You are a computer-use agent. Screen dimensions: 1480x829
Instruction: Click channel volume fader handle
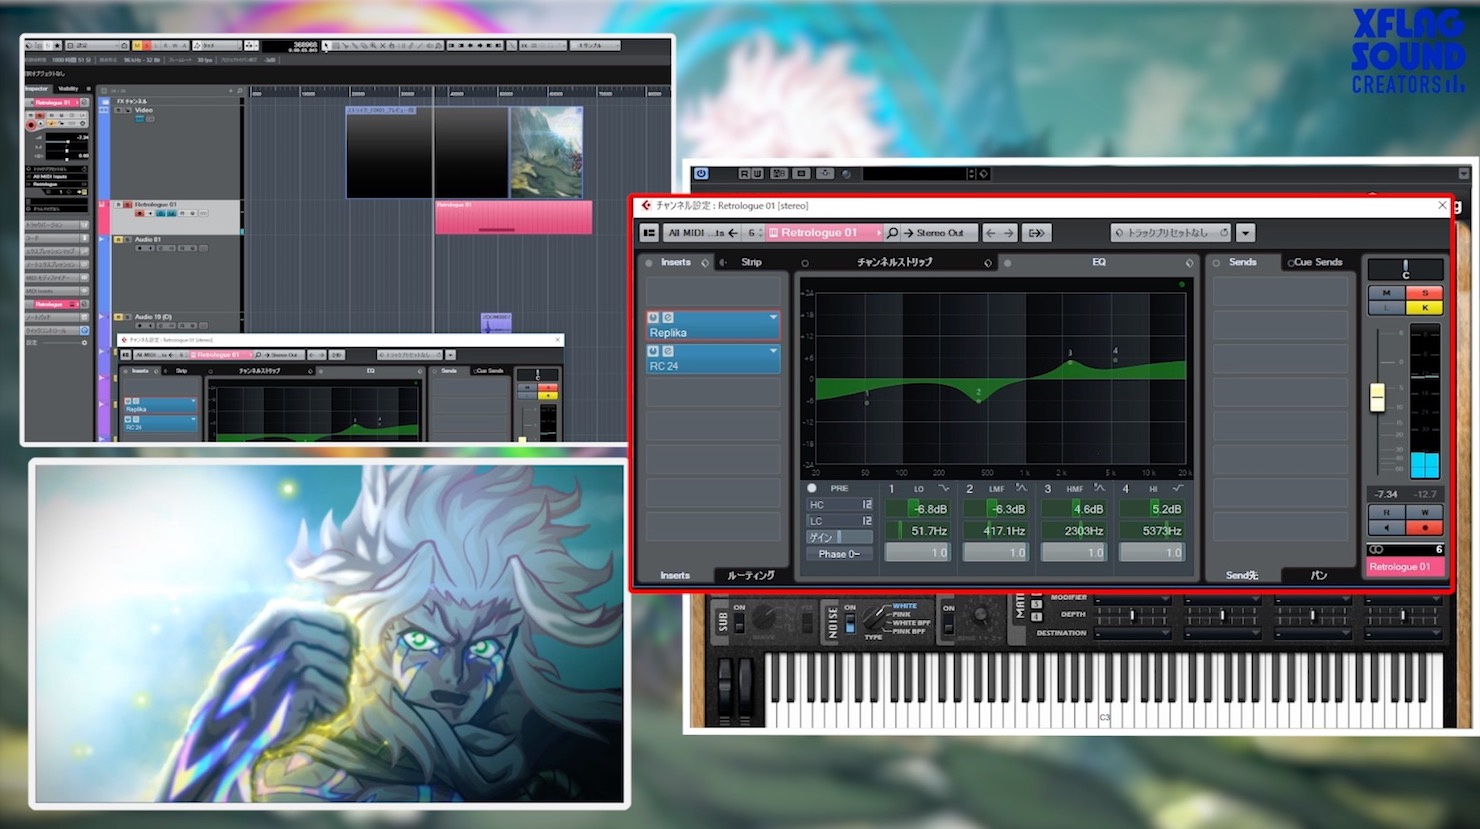click(1377, 397)
